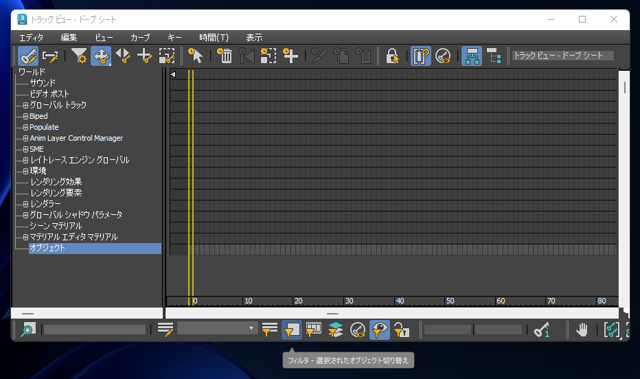
Task: Choose the Select Time tool
Action: (x=195, y=56)
